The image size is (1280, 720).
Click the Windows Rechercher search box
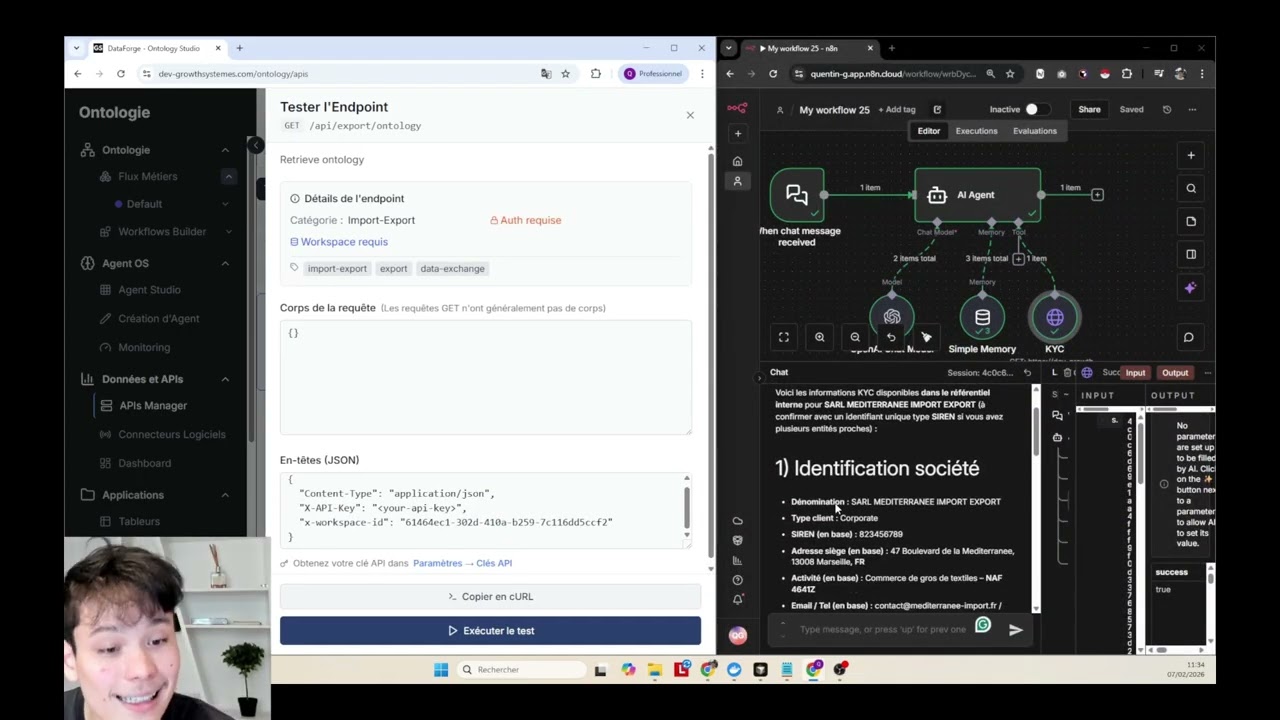click(x=520, y=670)
